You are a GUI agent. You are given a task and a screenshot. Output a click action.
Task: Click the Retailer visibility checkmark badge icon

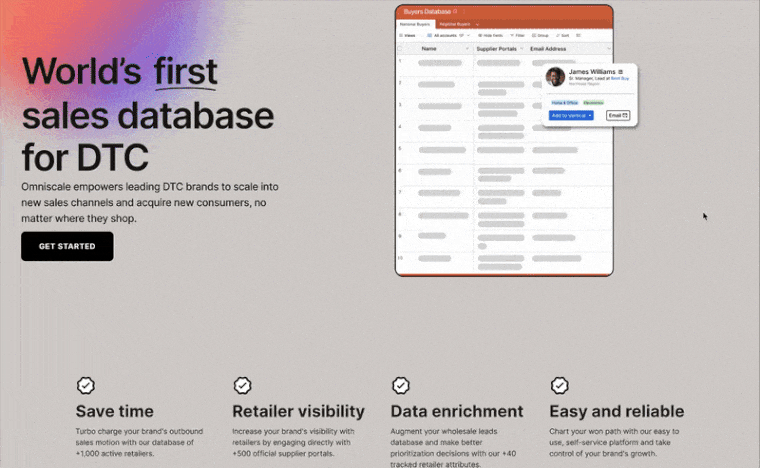(242, 386)
